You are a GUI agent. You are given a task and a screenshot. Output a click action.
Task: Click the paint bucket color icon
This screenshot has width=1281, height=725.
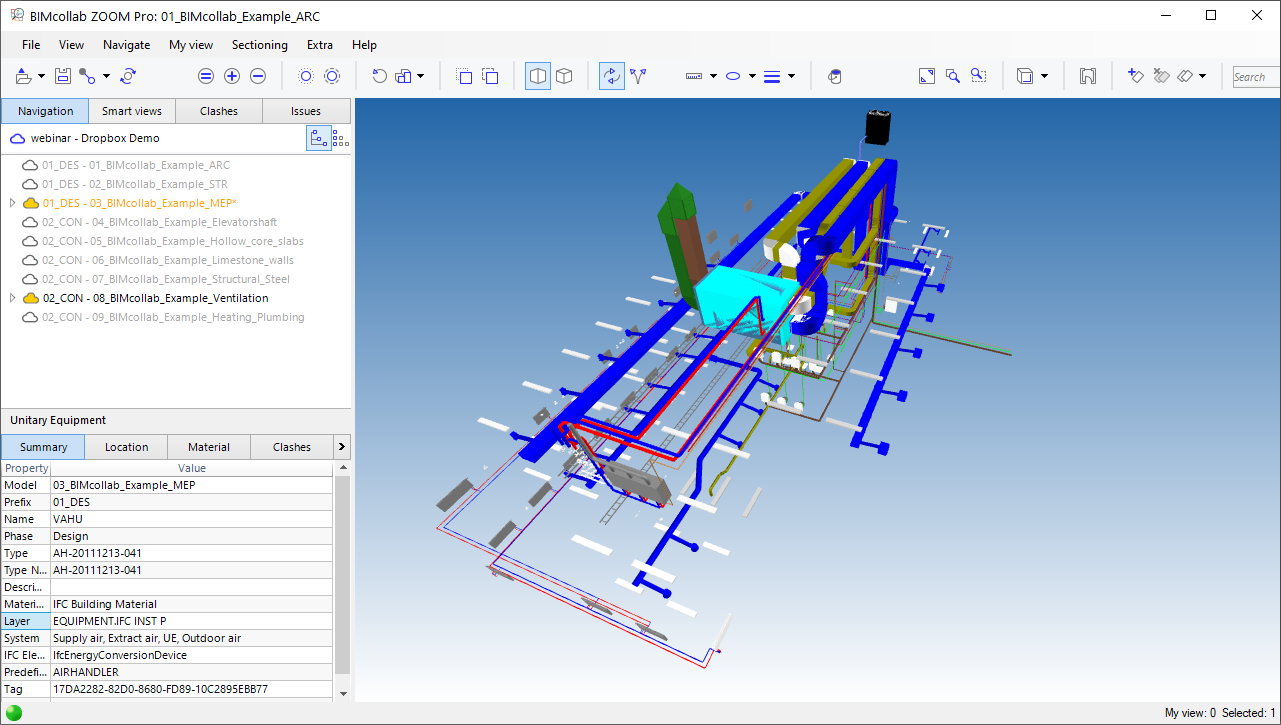point(836,76)
